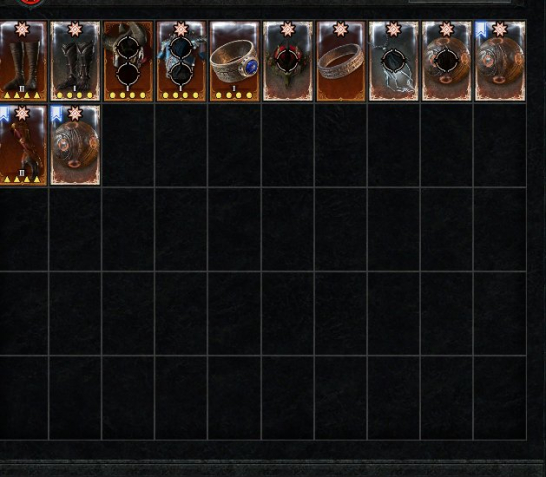Click the blue ribbon on the red second-row item
This screenshot has width=546, height=477.
(3, 114)
